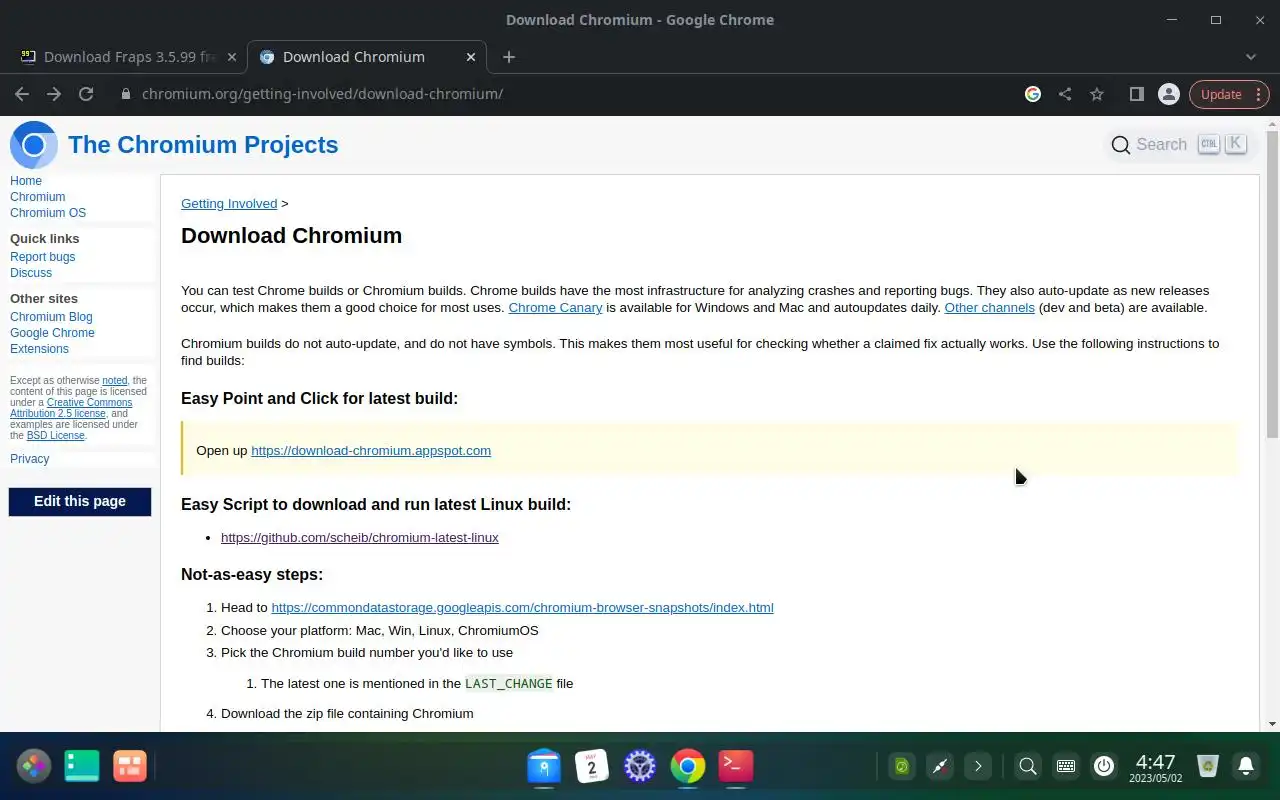1280x800 pixels.
Task: Open the red Terminal dock icon
Action: 736,766
